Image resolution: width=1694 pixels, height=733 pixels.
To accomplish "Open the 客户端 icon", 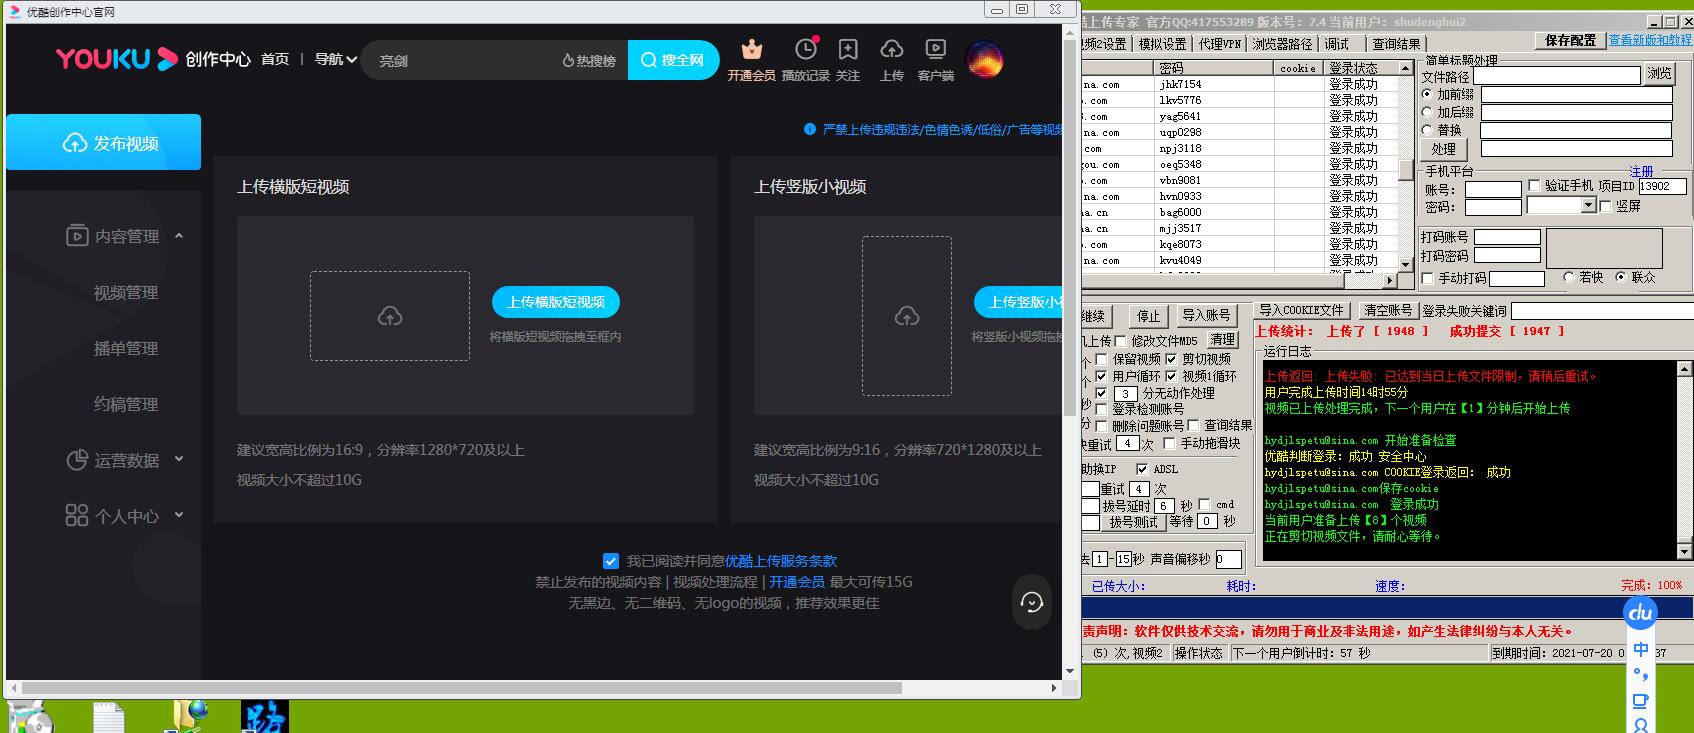I will pos(935,49).
